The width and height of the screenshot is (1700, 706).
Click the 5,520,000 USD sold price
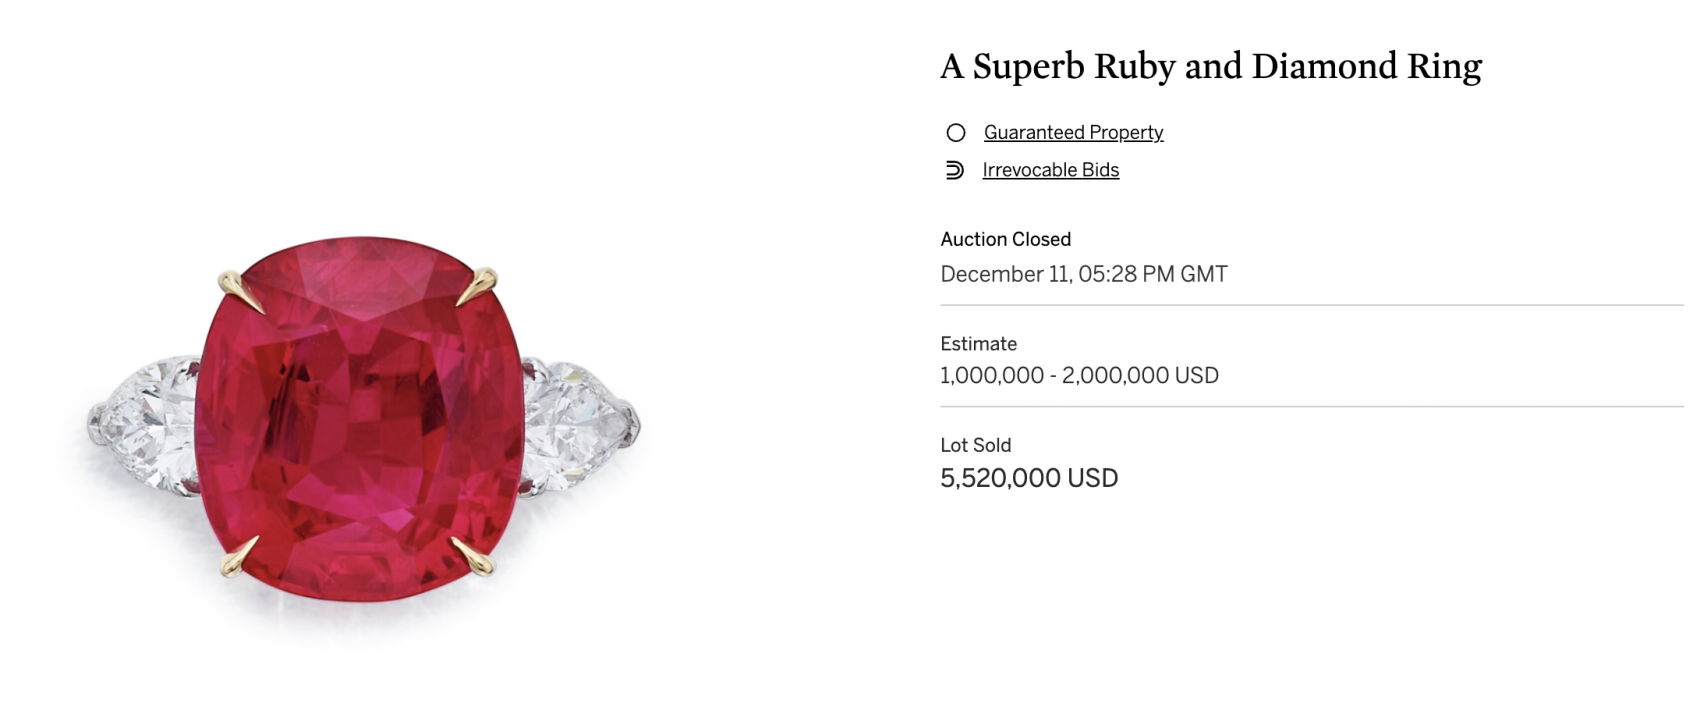pos(1029,478)
